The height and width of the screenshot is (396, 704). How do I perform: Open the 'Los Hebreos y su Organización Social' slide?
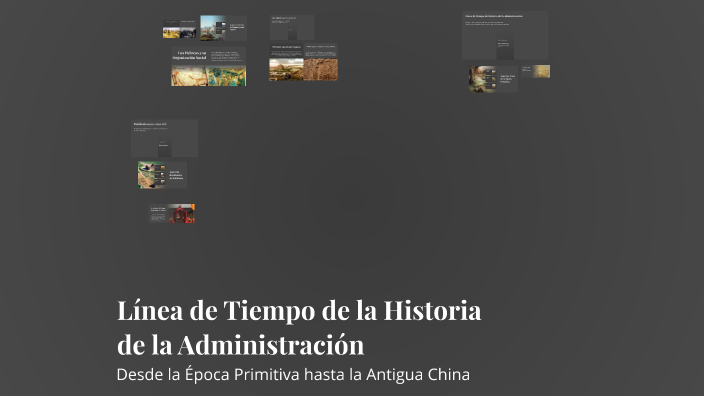coord(208,66)
